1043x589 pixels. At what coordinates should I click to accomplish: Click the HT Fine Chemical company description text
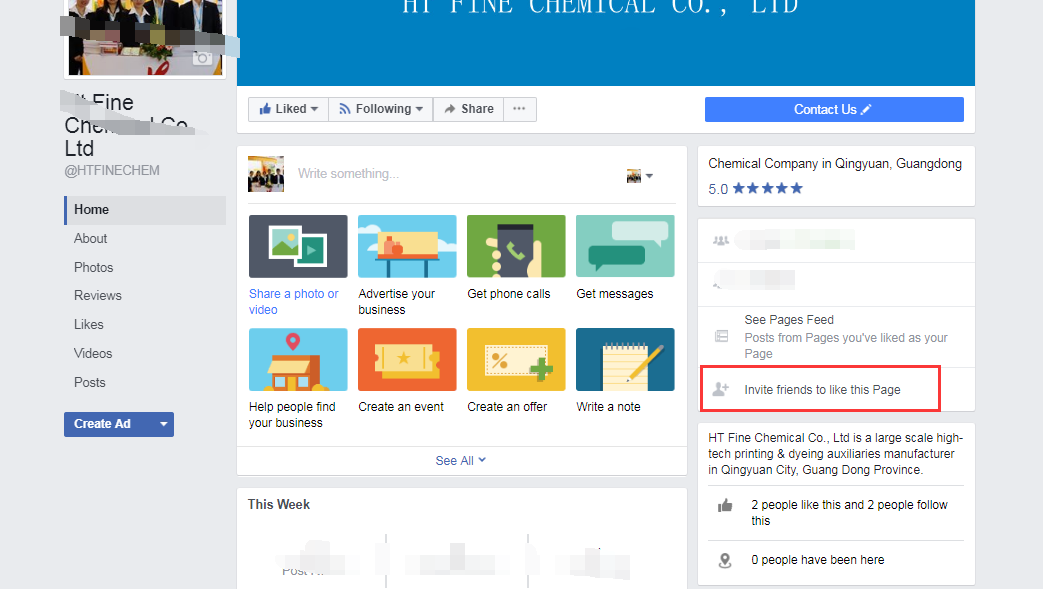835,454
